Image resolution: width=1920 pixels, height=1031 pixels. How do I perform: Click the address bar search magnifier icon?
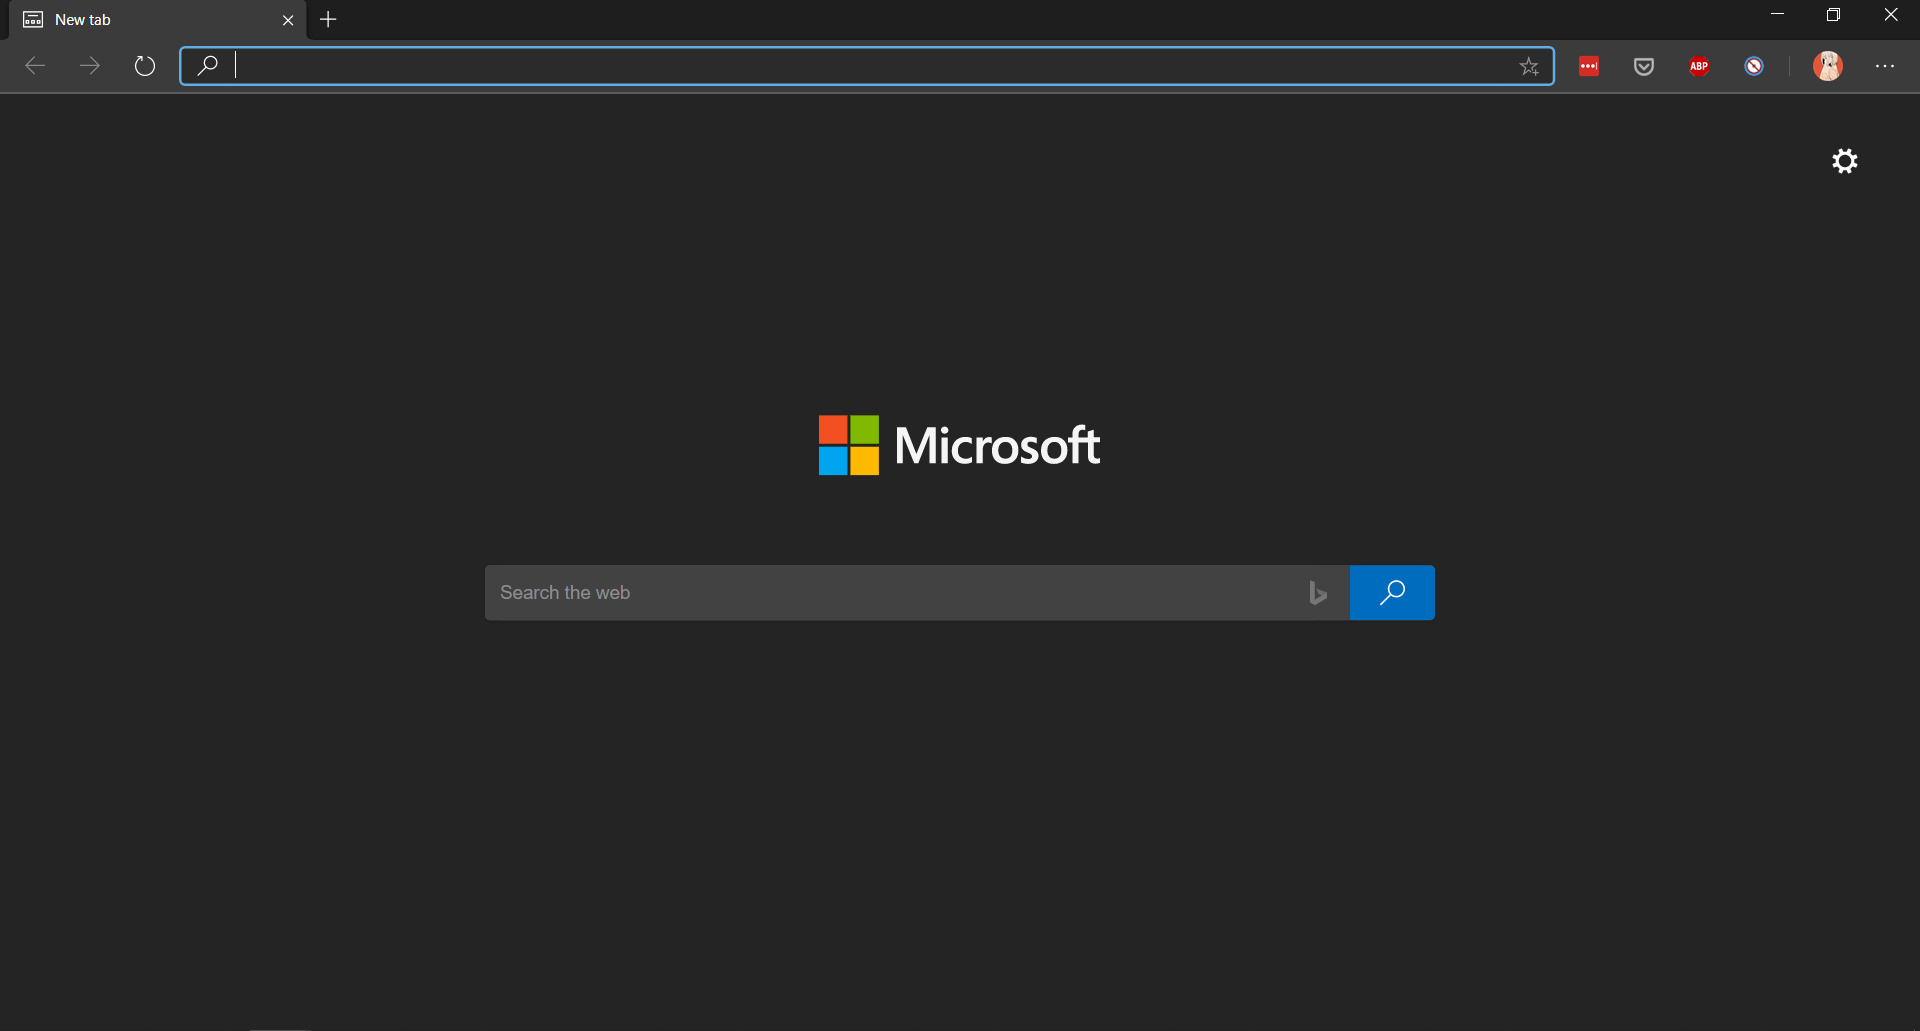207,66
